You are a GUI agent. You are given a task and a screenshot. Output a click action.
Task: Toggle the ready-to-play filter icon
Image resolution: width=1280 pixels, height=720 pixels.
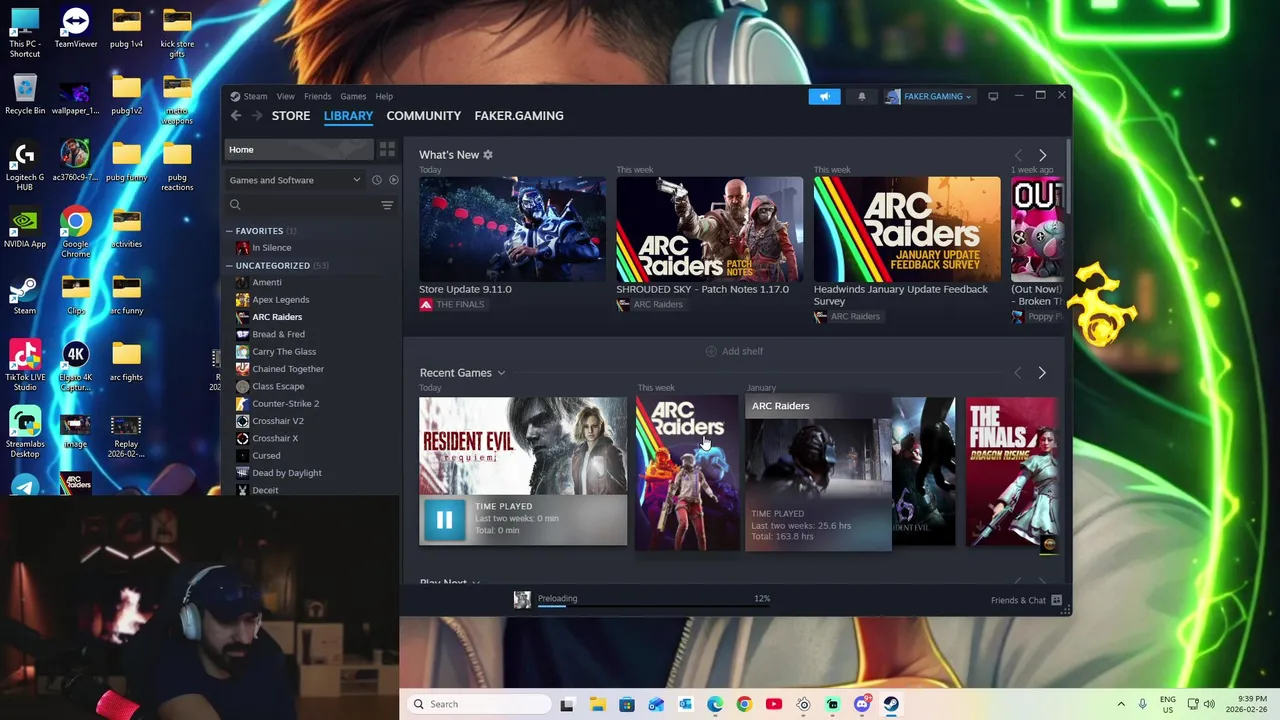394,180
